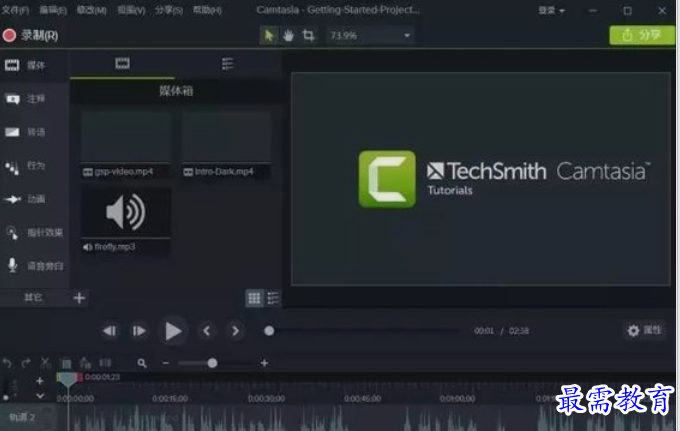
Task: Click the Split clip icon
Action: [x=105, y=363]
